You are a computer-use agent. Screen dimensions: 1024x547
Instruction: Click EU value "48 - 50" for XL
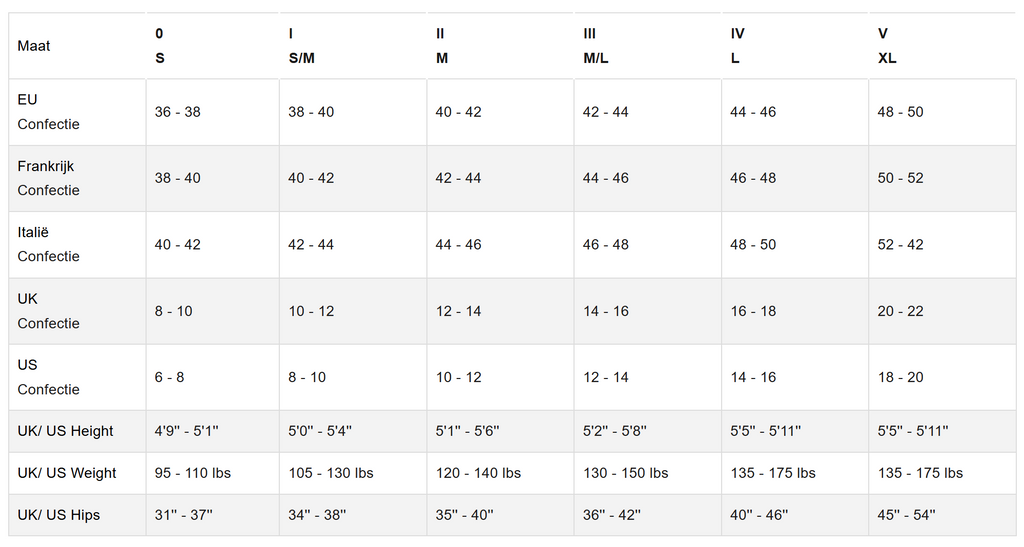pos(900,112)
